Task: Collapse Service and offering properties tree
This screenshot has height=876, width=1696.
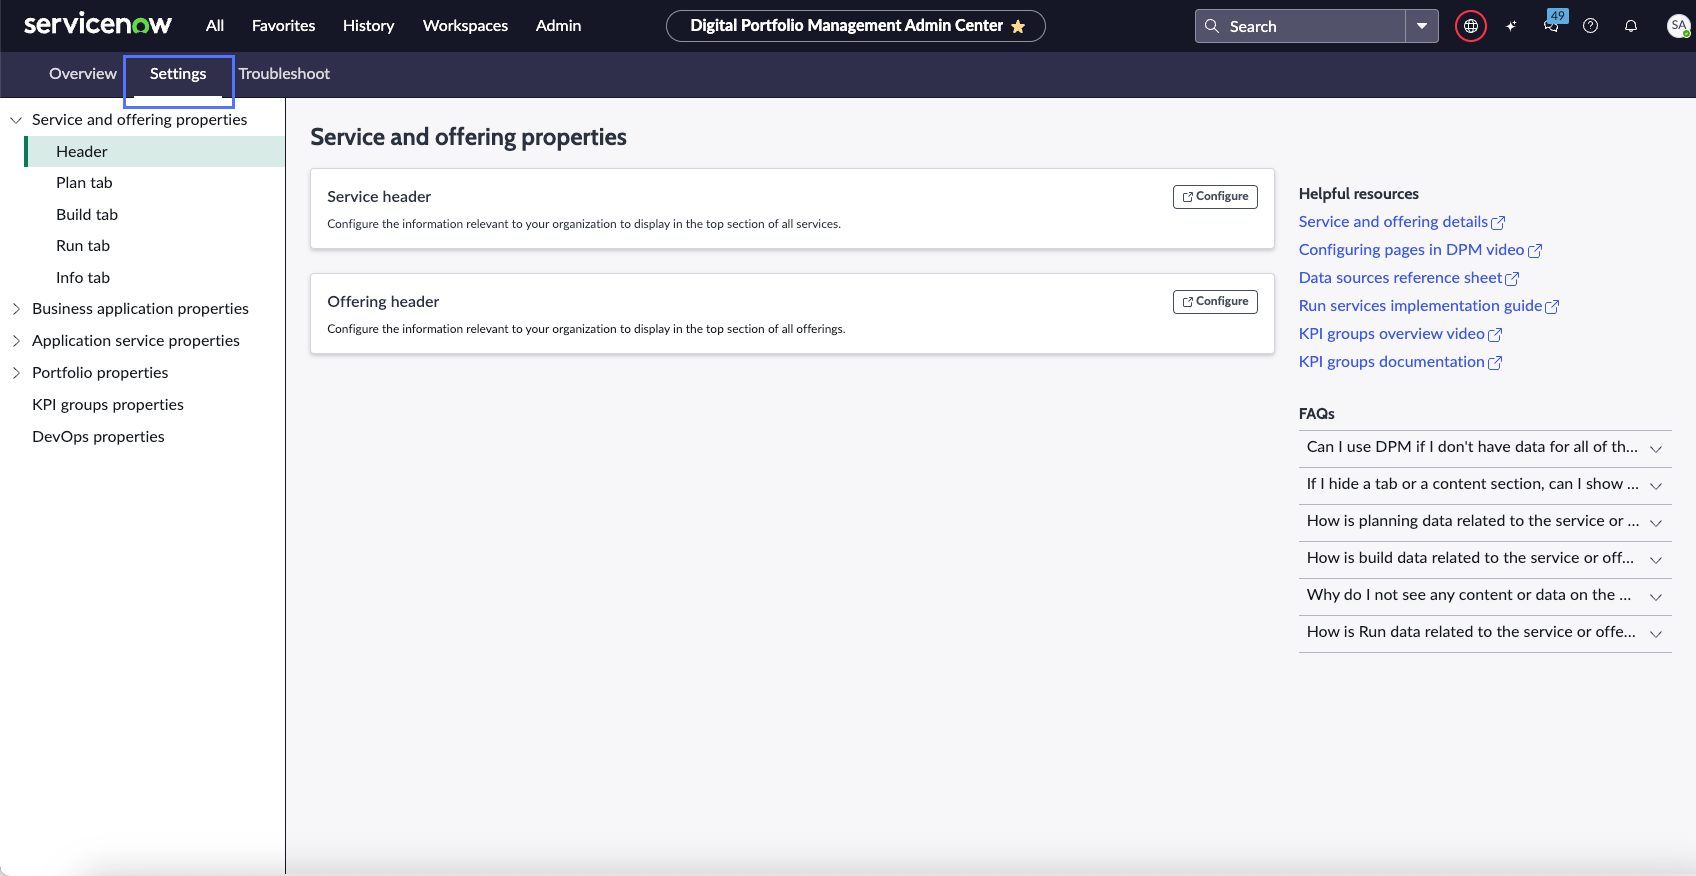Action: pos(16,120)
